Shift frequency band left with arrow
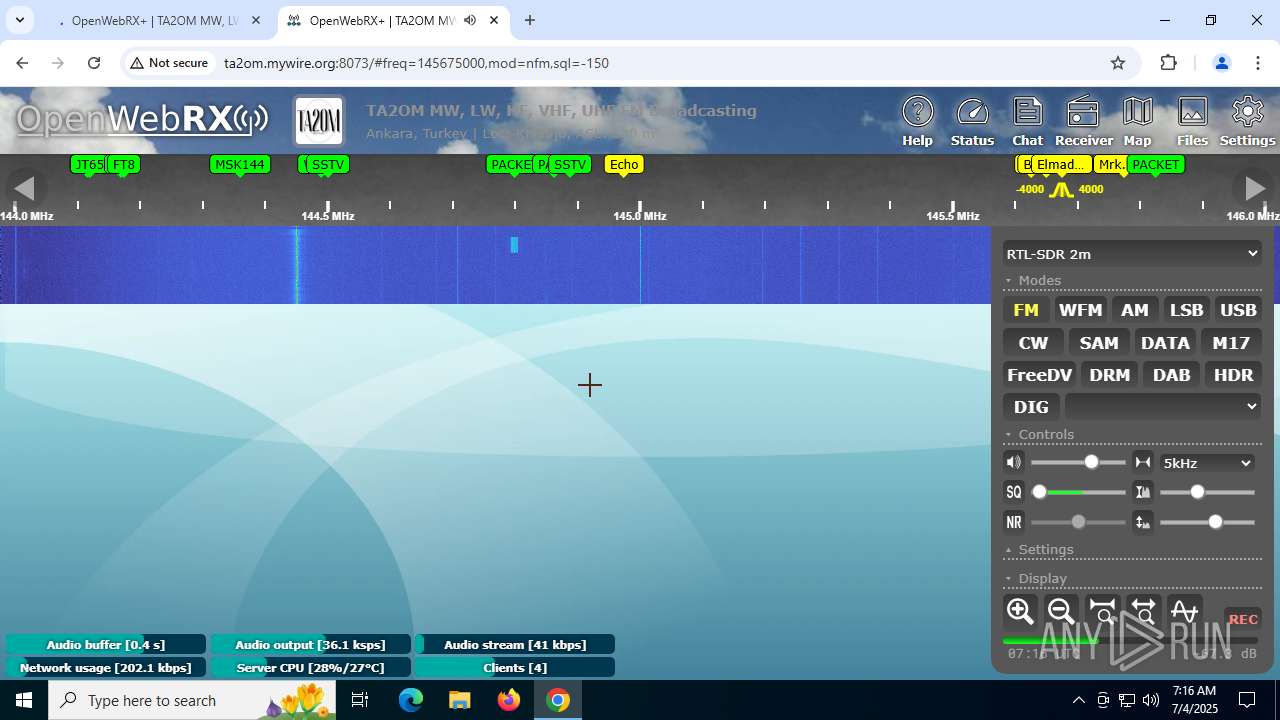The image size is (1280, 720). [x=24, y=188]
